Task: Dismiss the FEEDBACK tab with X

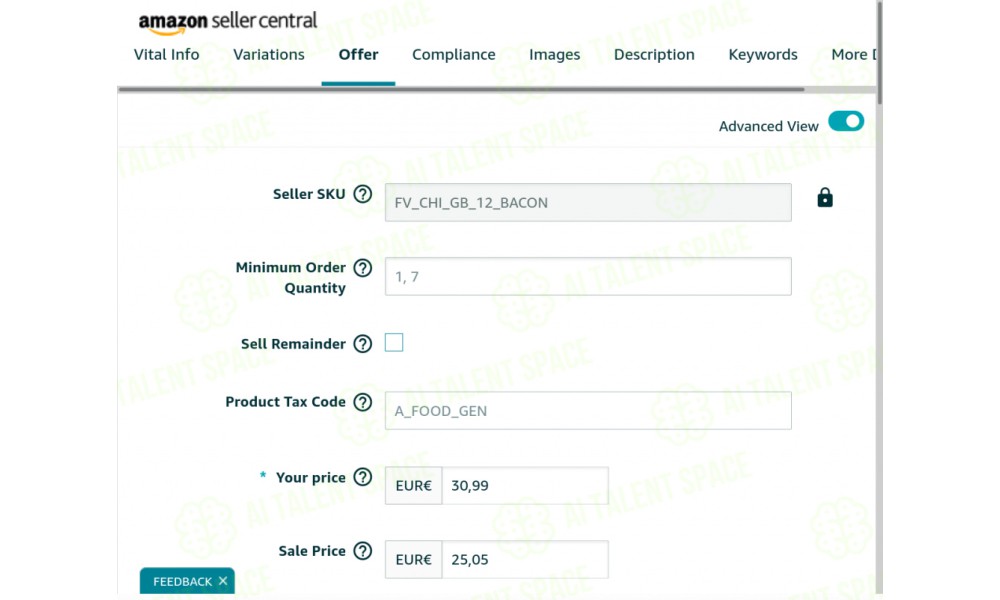Action: tap(222, 581)
